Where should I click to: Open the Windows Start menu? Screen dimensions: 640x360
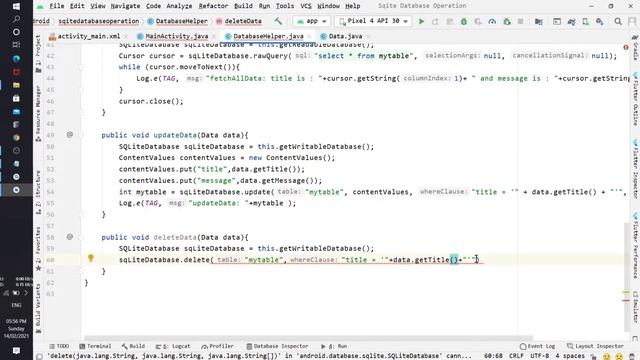16,6
